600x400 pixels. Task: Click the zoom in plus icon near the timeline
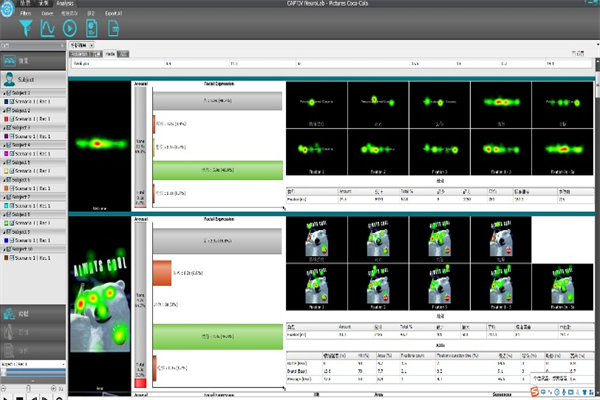[54, 388]
